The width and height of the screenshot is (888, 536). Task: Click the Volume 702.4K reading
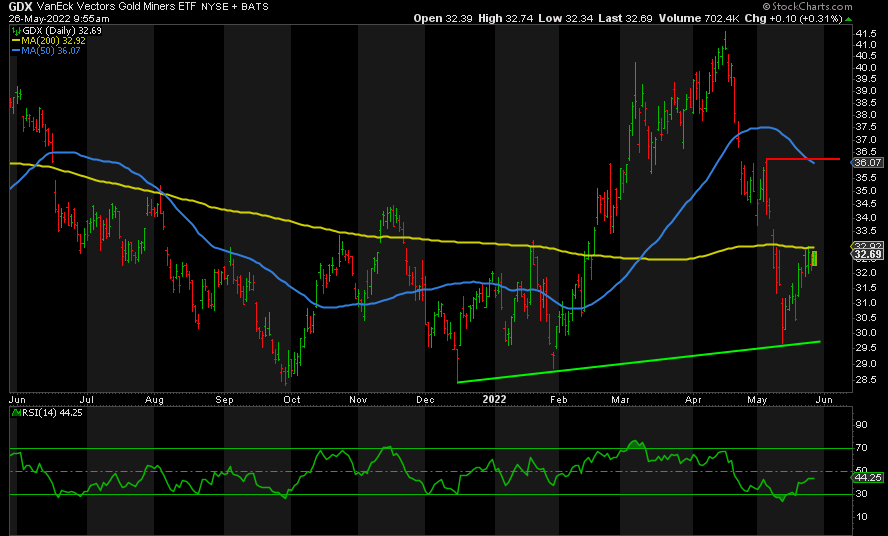click(x=699, y=18)
